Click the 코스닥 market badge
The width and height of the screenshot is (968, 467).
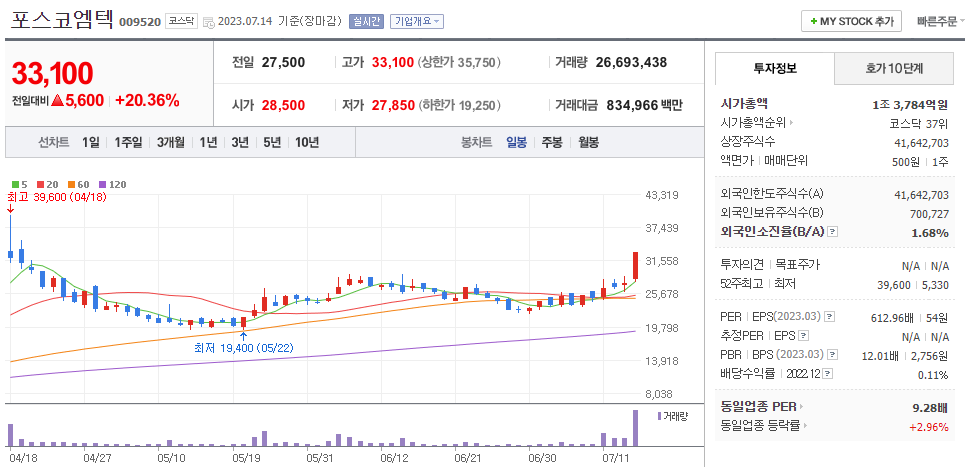coord(182,22)
